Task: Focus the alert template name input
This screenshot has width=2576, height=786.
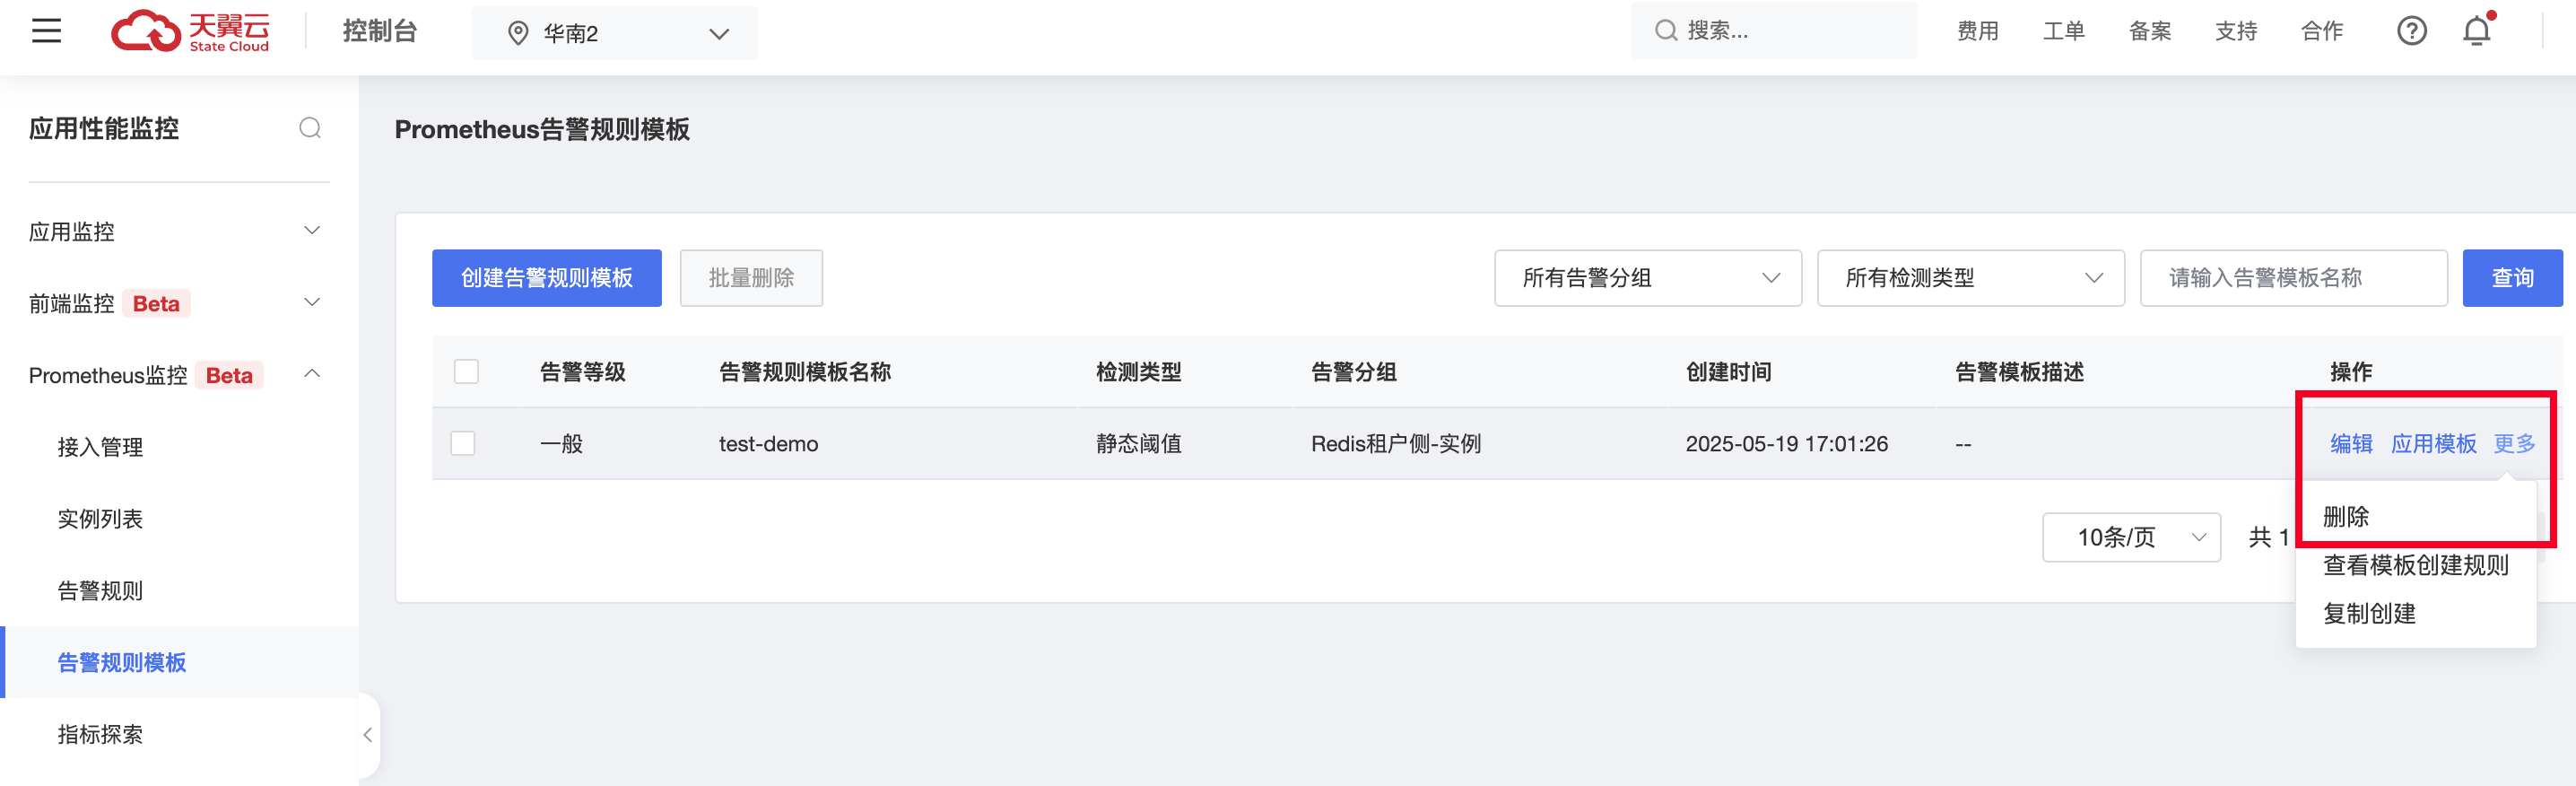Action: click(2293, 278)
